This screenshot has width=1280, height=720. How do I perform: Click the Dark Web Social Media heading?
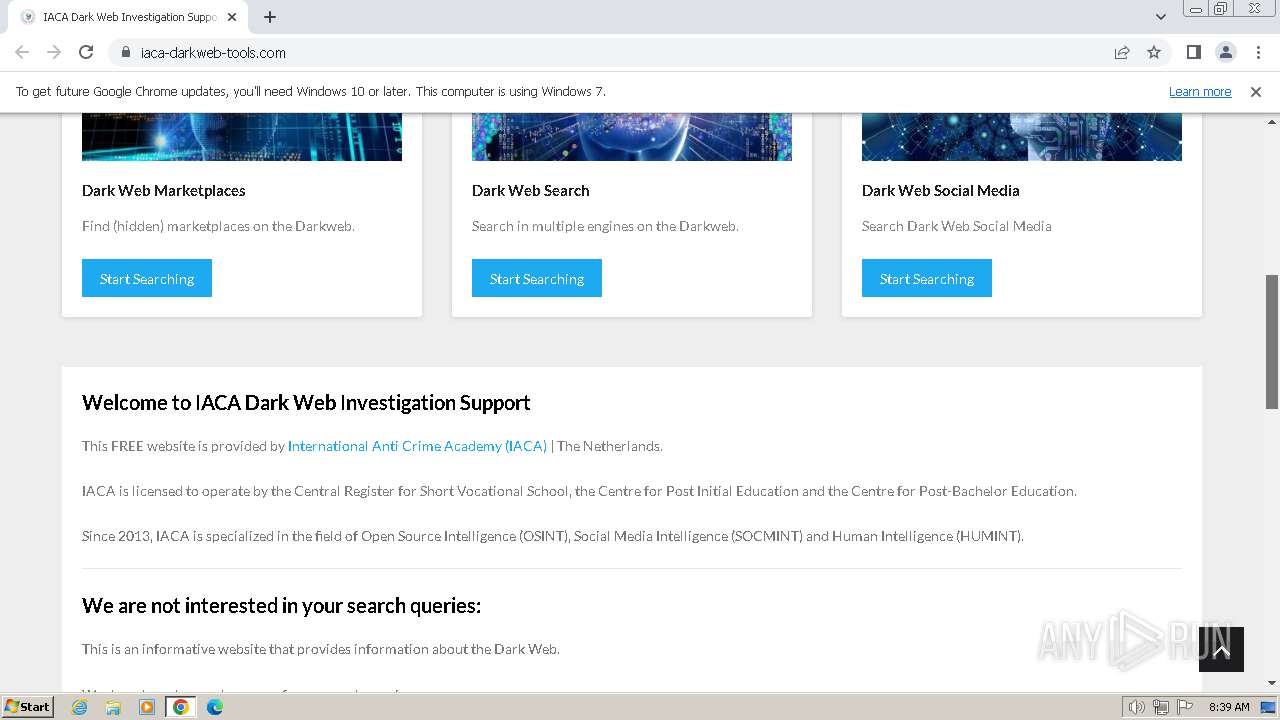[x=941, y=190]
